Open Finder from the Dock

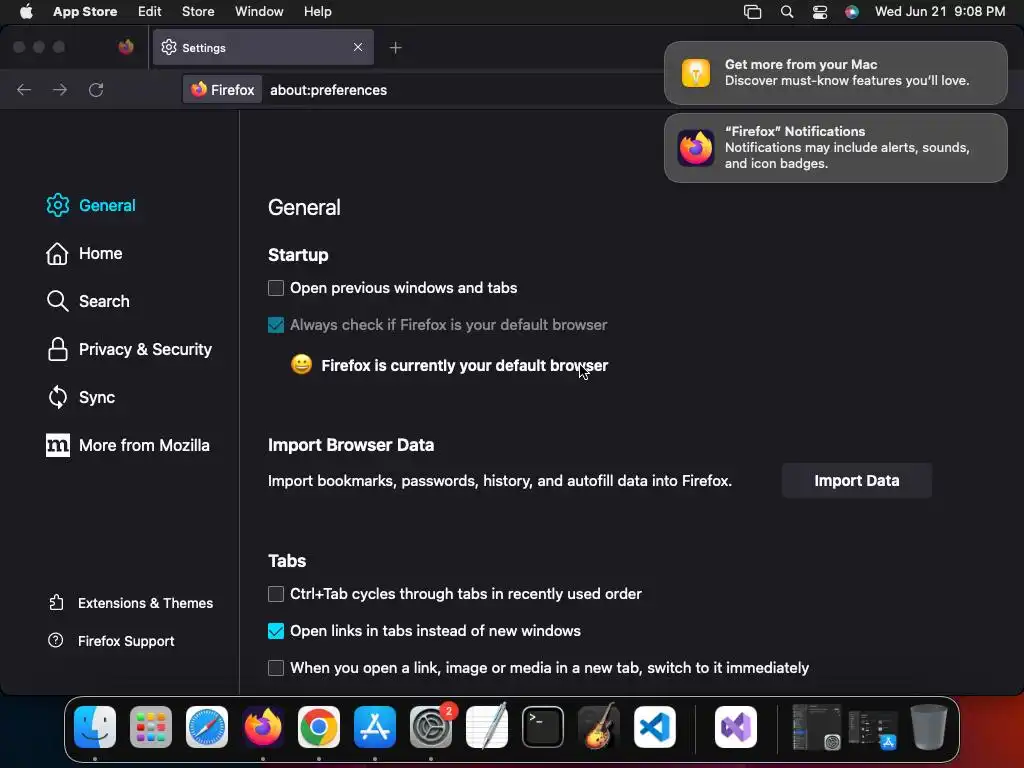(x=95, y=727)
